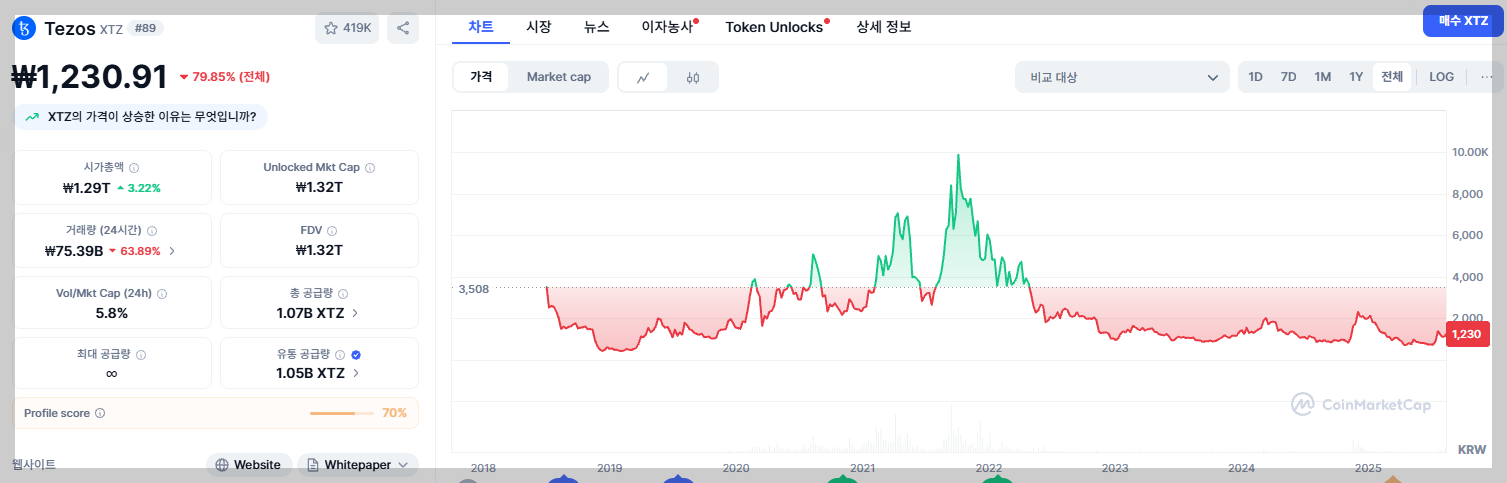Click info icon next to 총 공급량
Viewport: 1507px width, 483px height.
click(343, 294)
